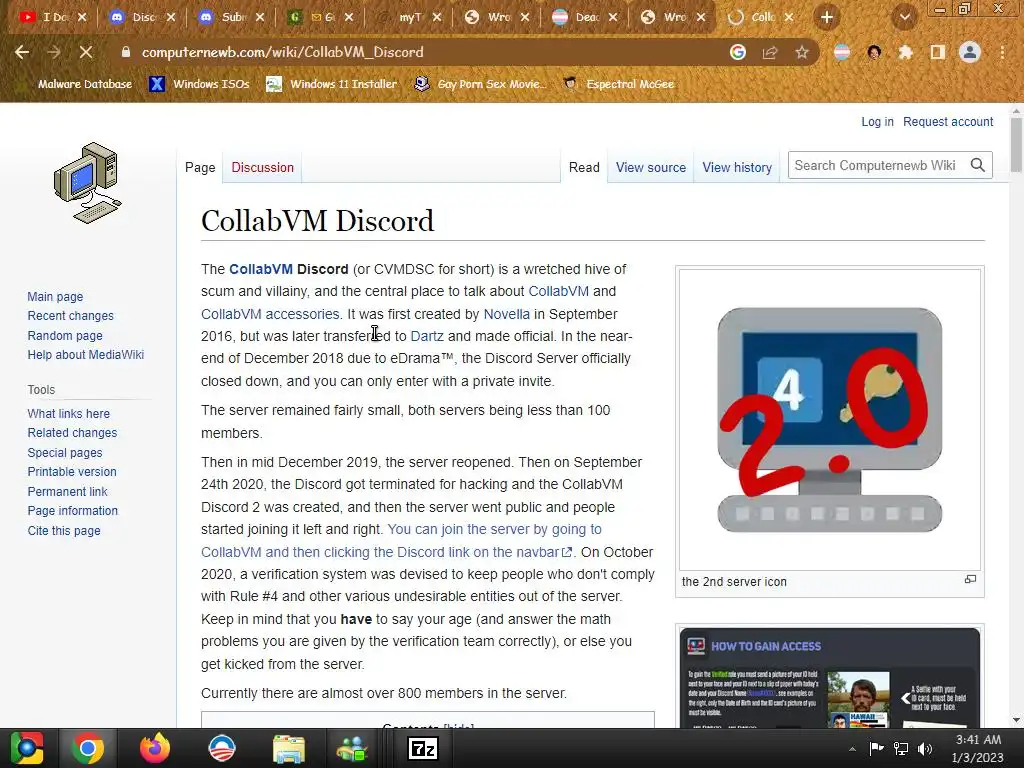Select the Page tab
The height and width of the screenshot is (768, 1024).
click(x=200, y=167)
